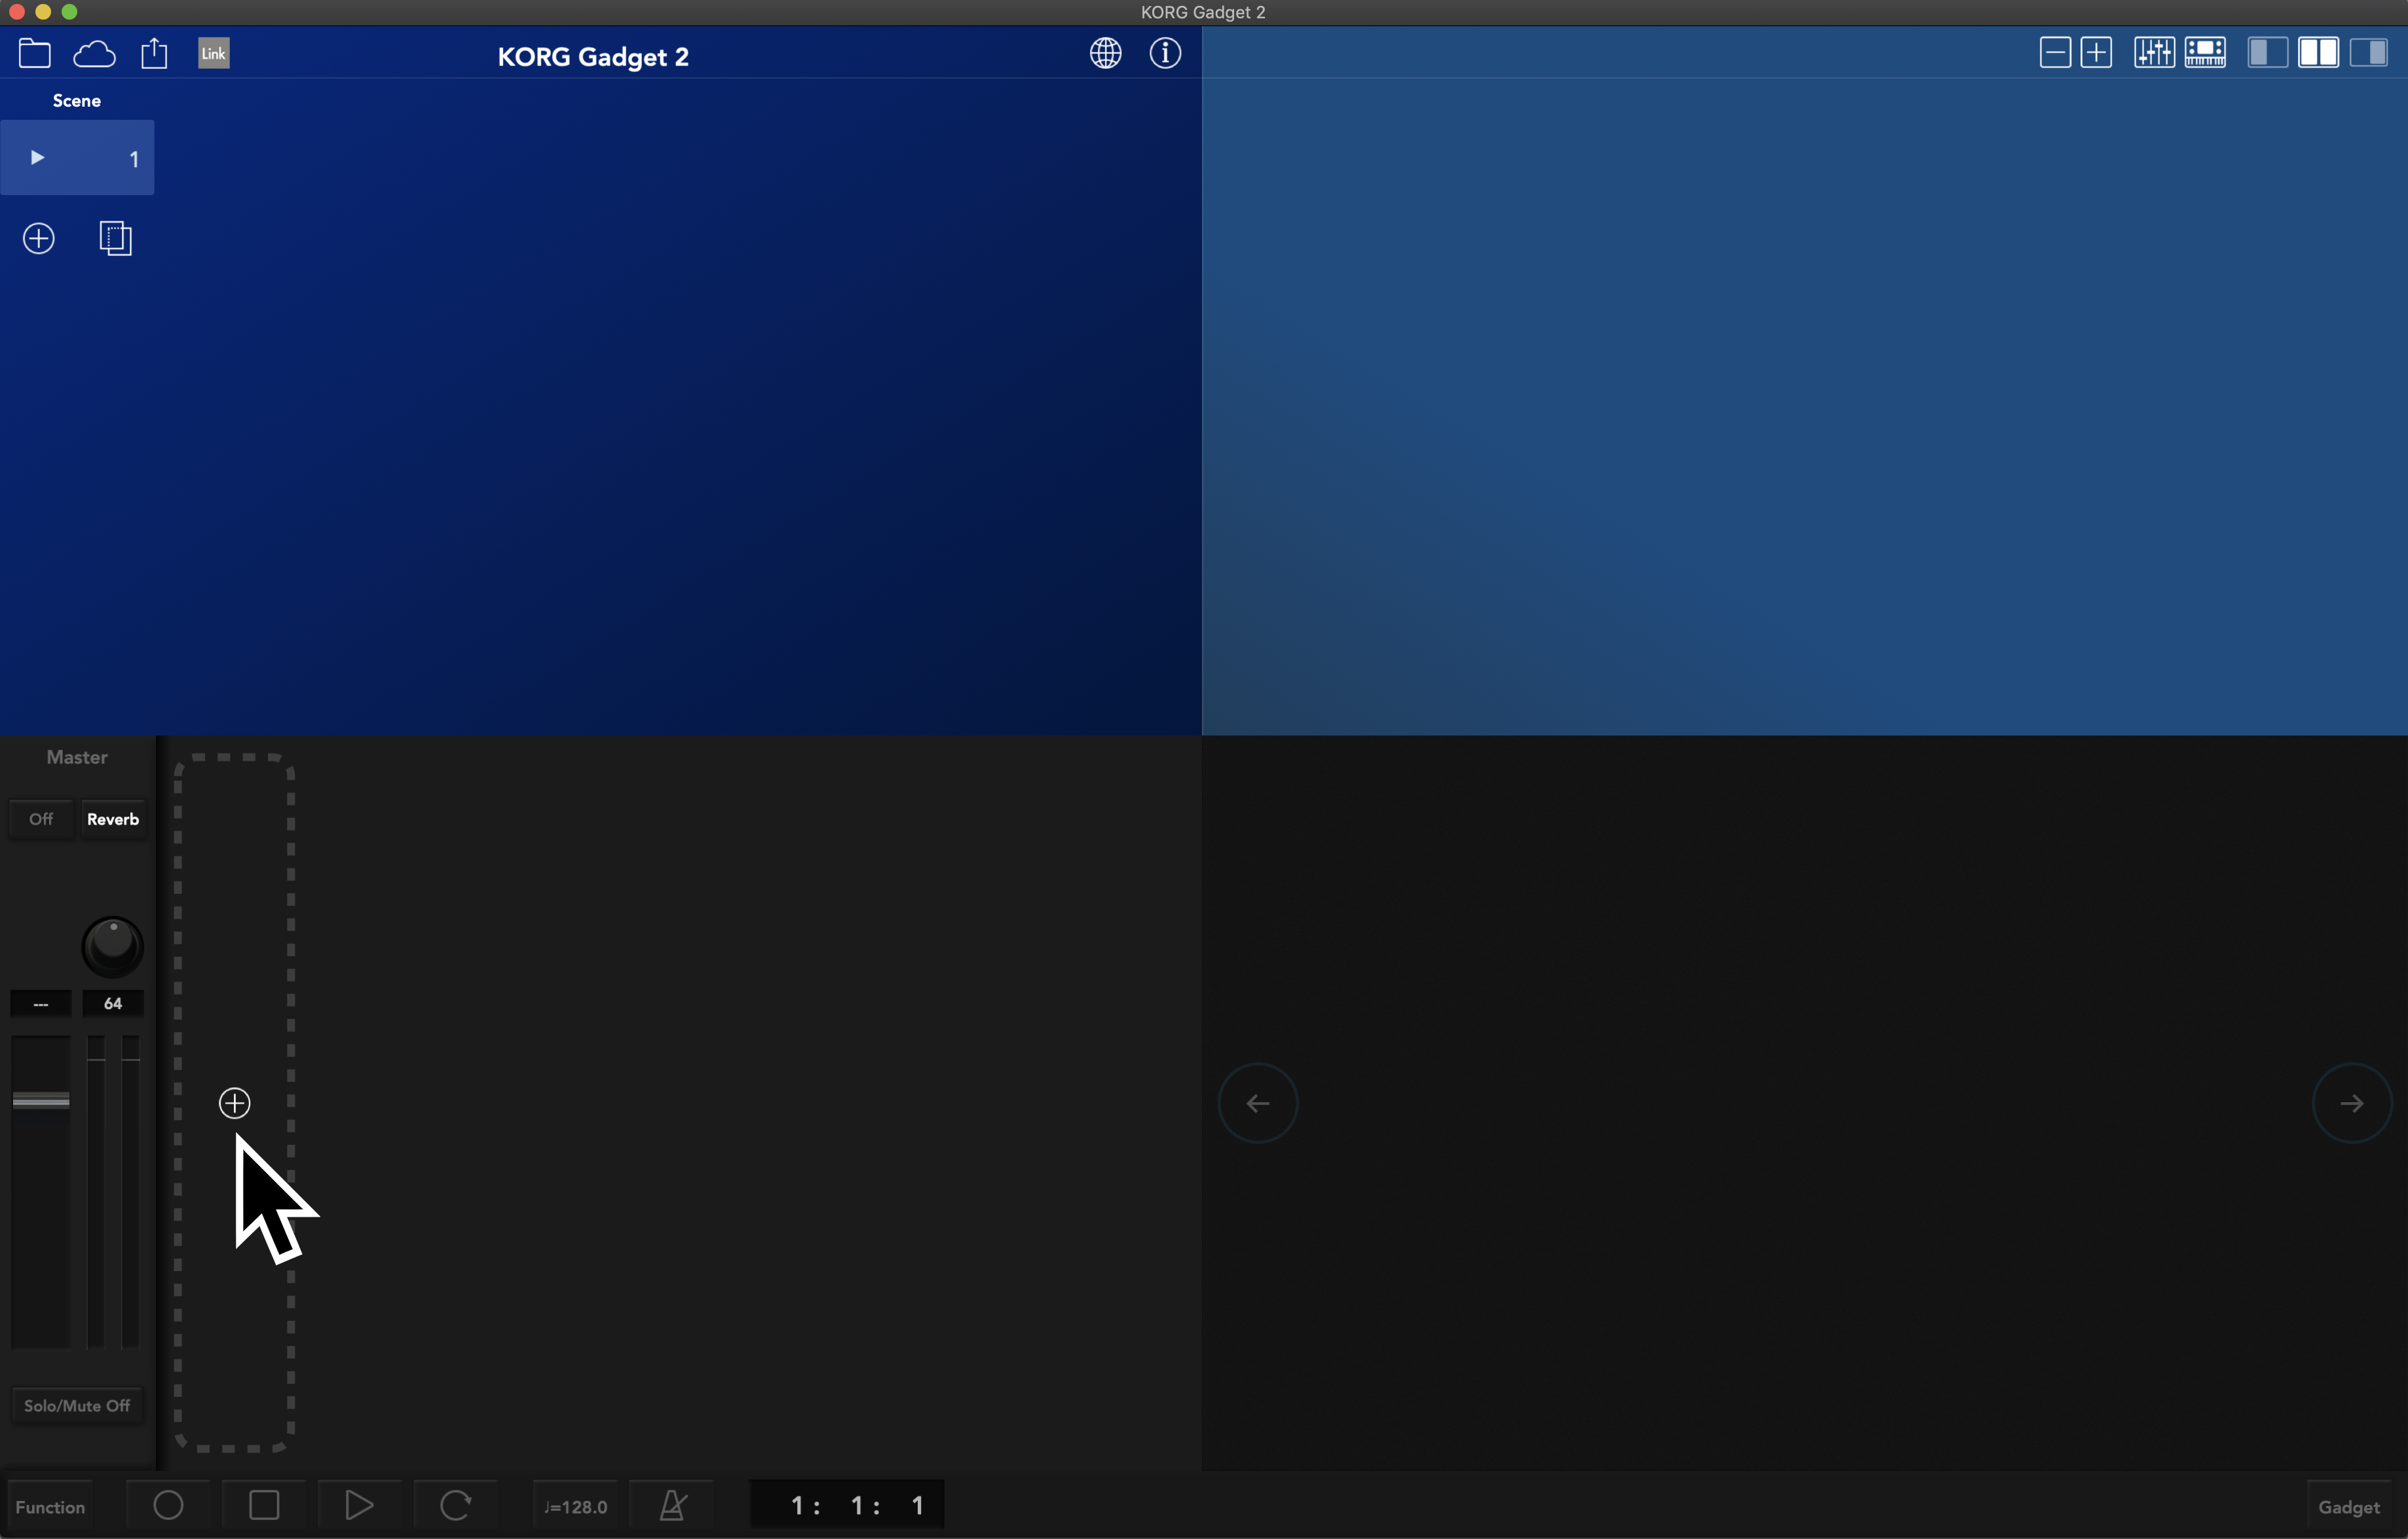Add a new scene
Screen dimensions: 2408x1539
pos(39,239)
